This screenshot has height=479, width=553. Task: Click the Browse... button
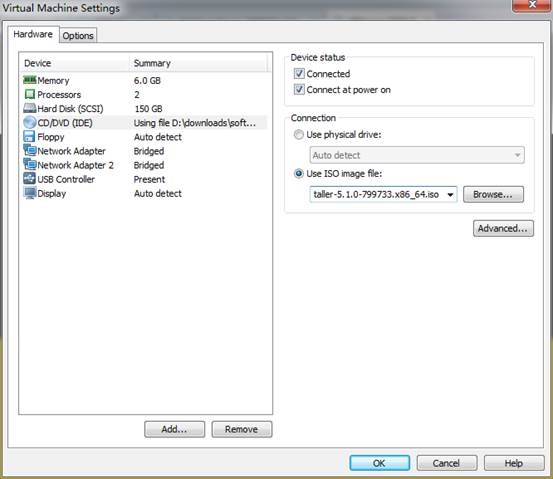493,194
